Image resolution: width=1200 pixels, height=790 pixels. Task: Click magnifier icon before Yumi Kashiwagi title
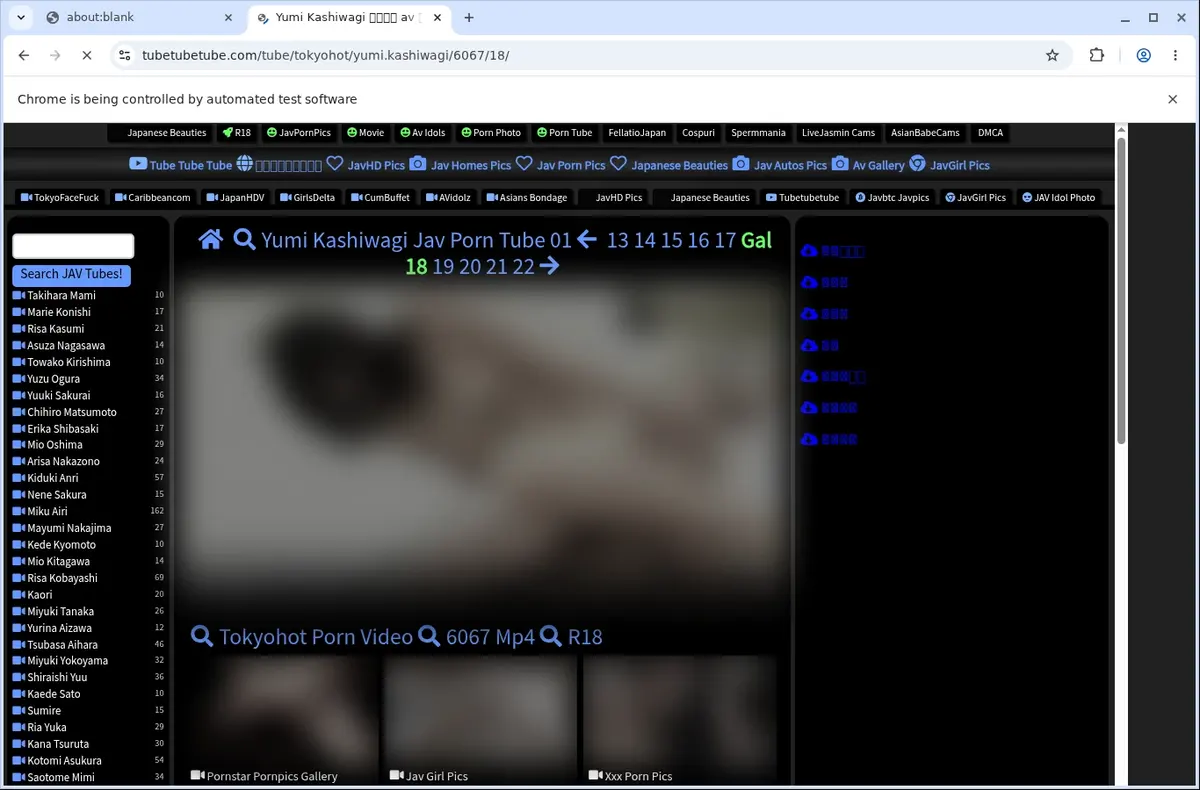point(244,239)
